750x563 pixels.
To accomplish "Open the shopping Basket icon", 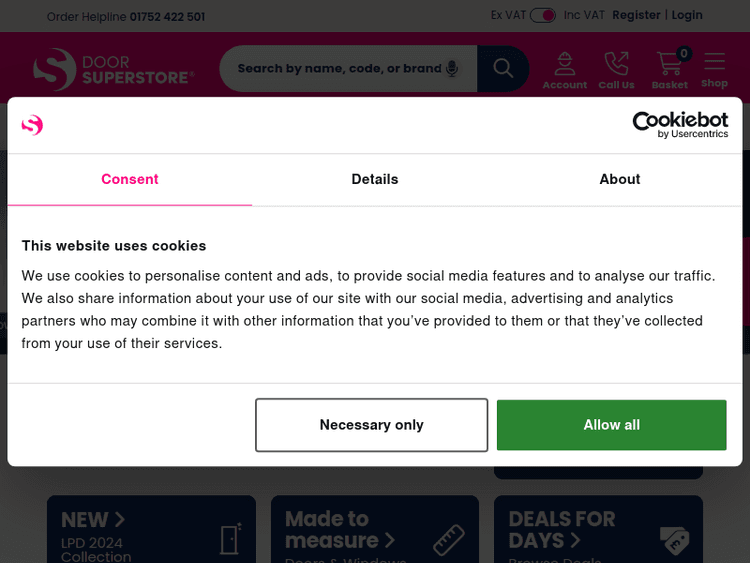I will click(669, 70).
